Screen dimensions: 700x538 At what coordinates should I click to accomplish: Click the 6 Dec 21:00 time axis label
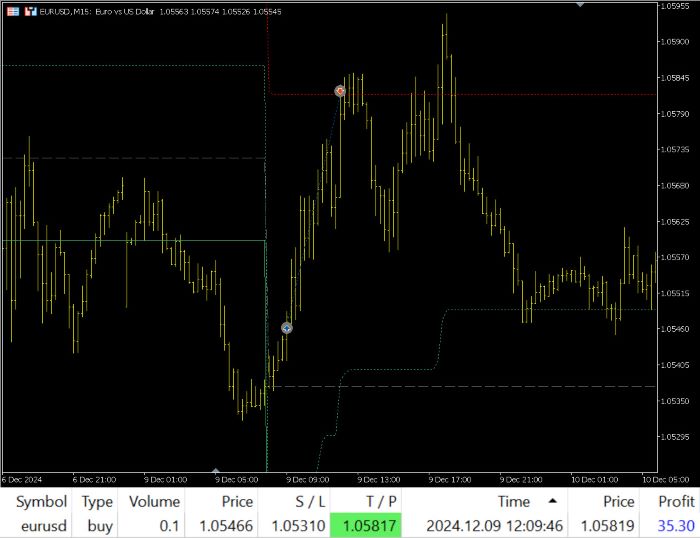(x=94, y=480)
